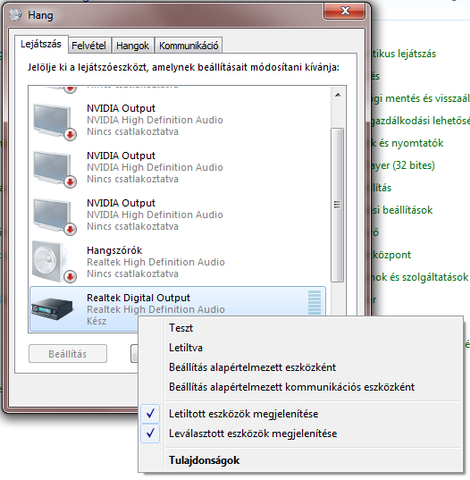This screenshot has height=480, width=470.
Task: Select the Realtek Digital Output name
Action: click(138, 298)
